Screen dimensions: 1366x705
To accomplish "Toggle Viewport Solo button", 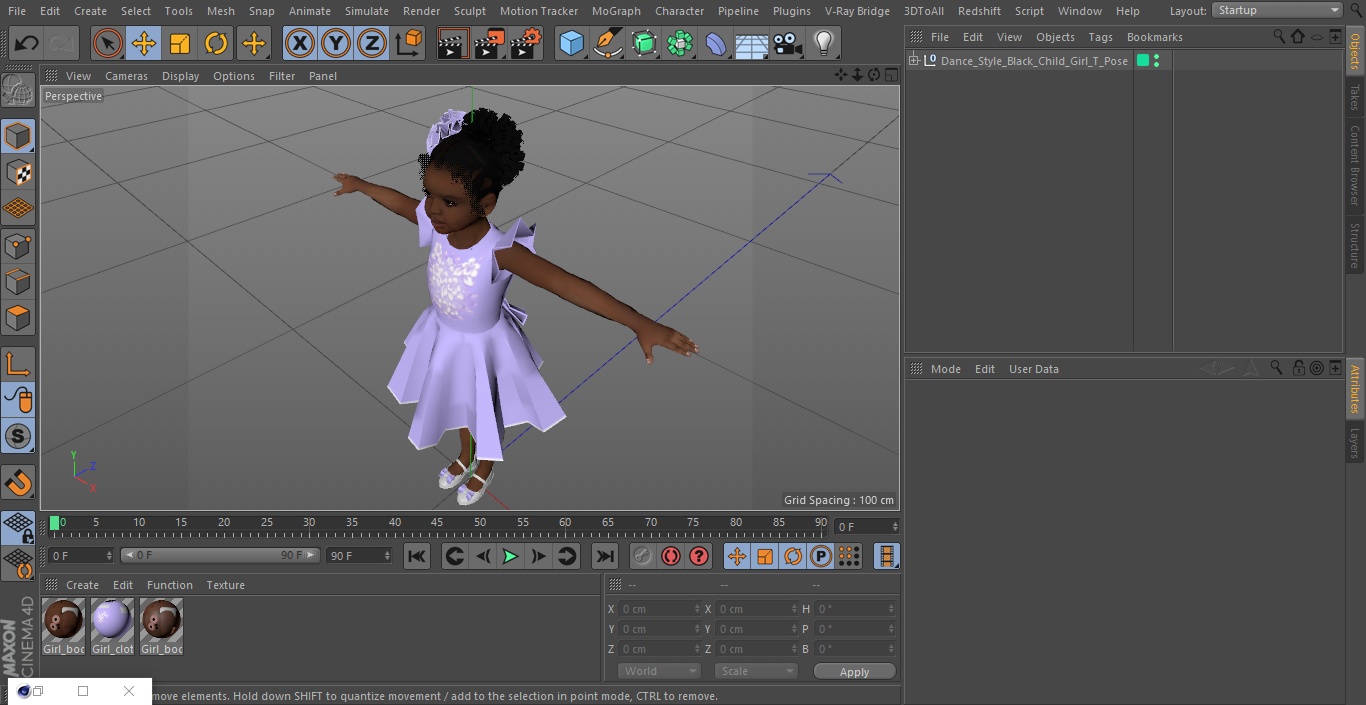I will coord(18,436).
